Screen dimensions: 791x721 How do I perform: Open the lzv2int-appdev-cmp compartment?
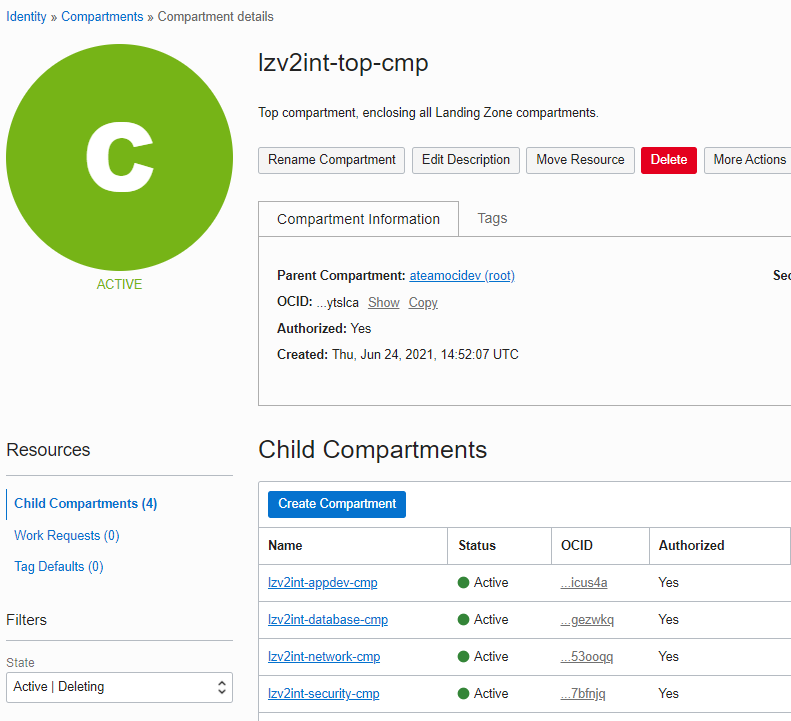coord(323,583)
